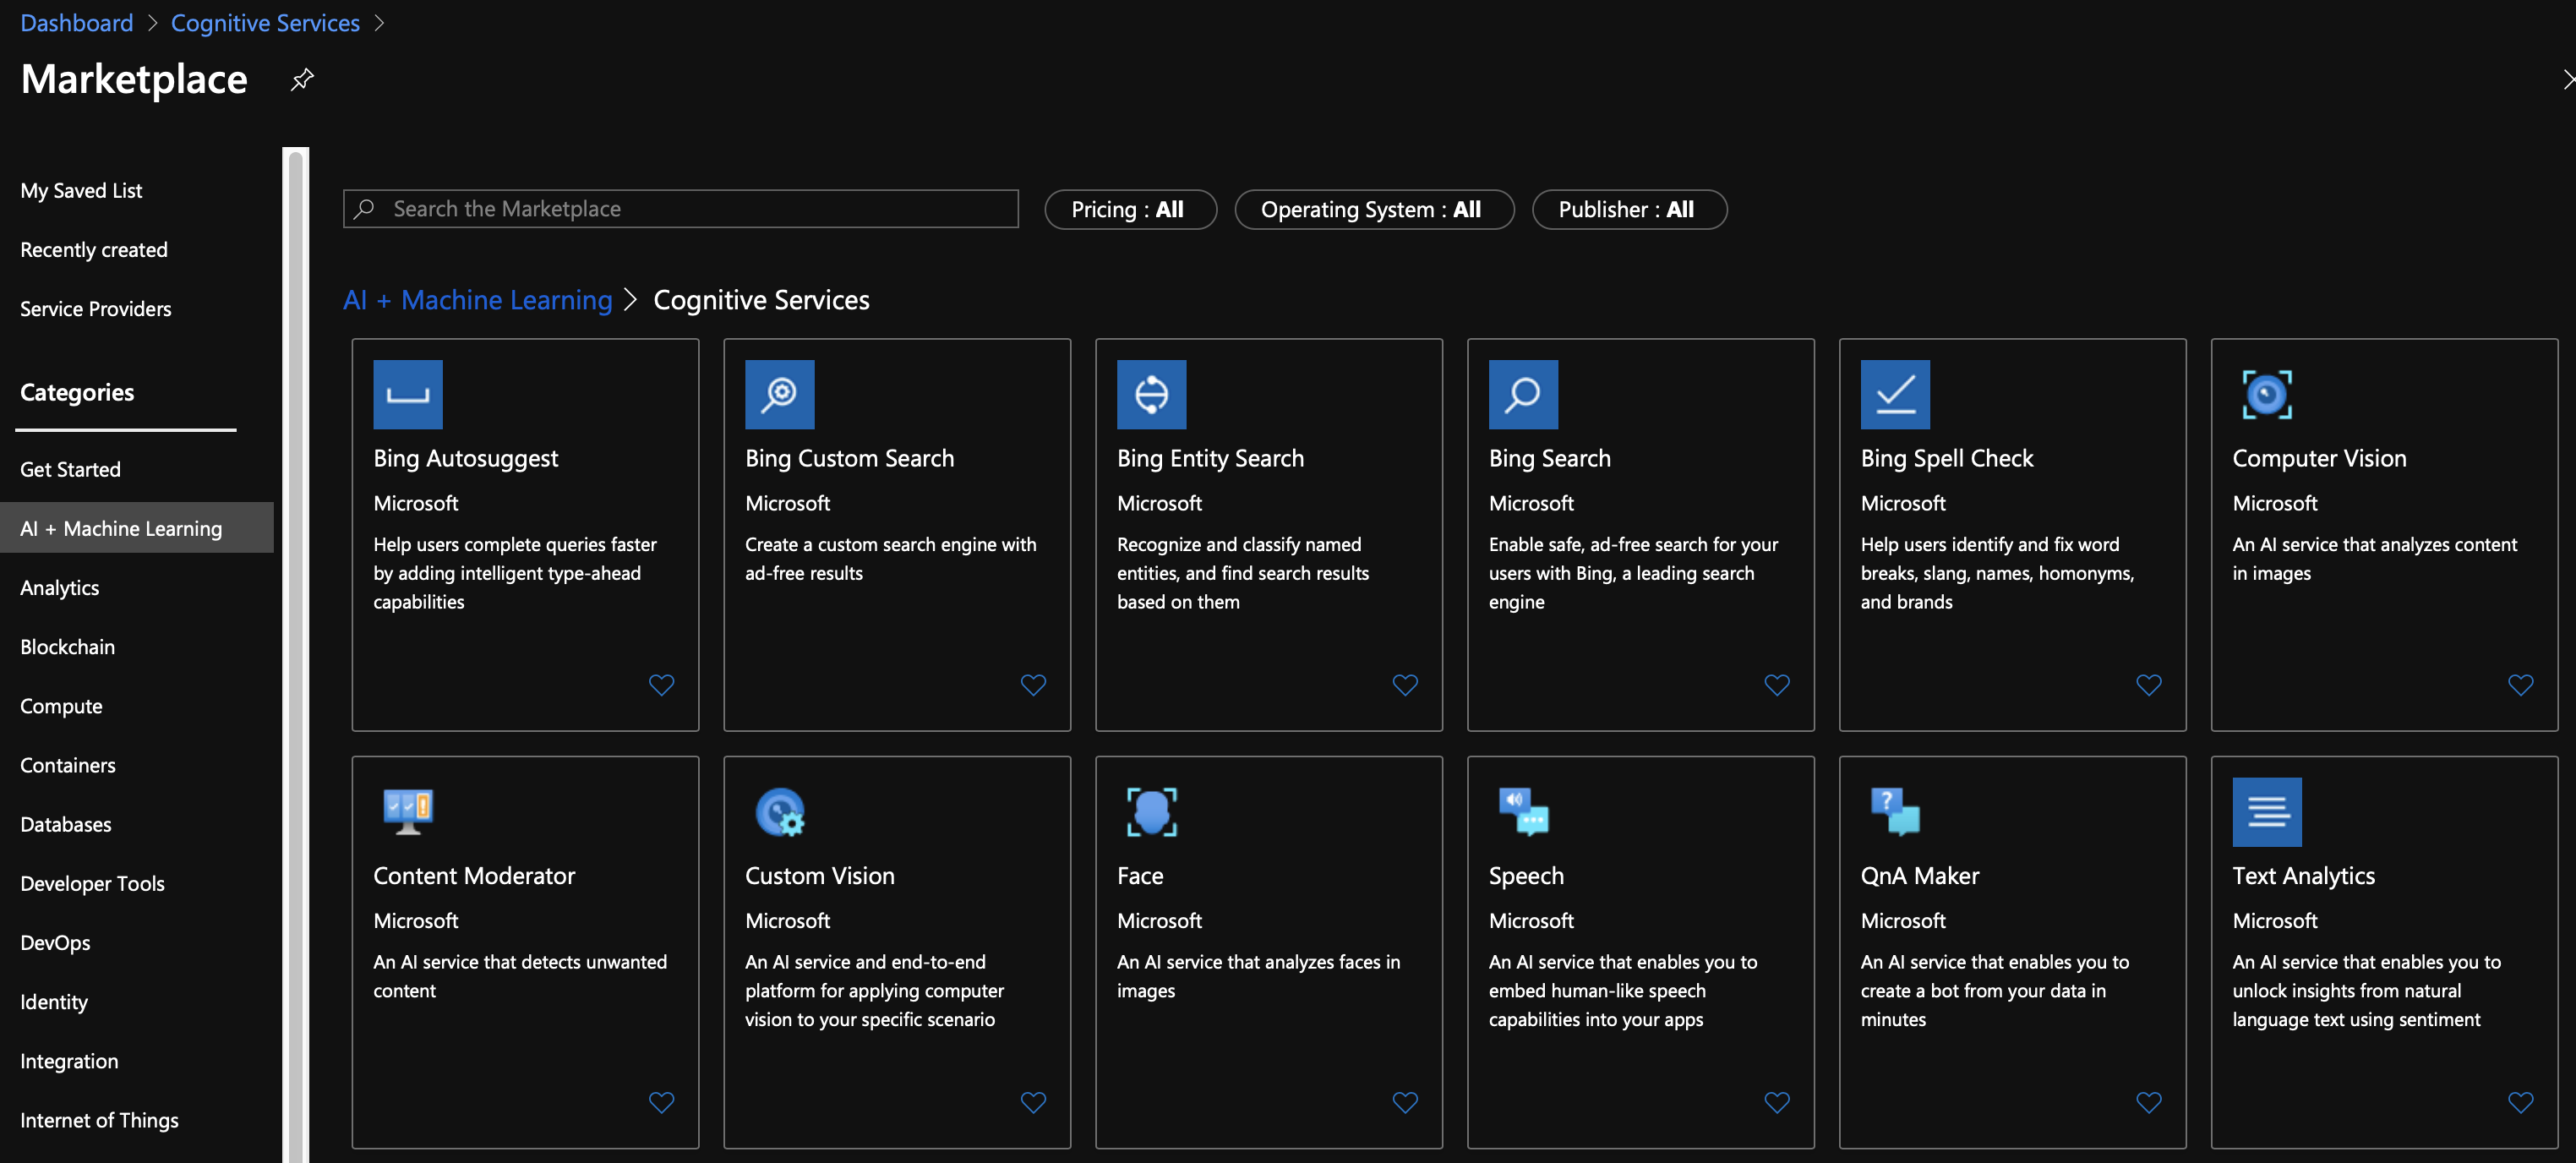Open Service Providers
2576x1163 pixels.
(96, 308)
